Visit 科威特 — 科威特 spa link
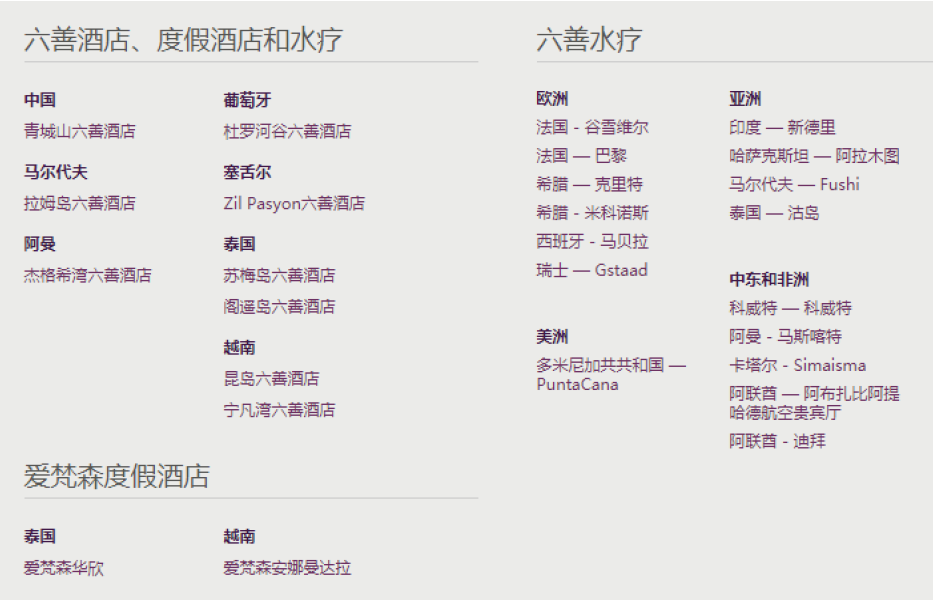The image size is (933, 600). 790,308
